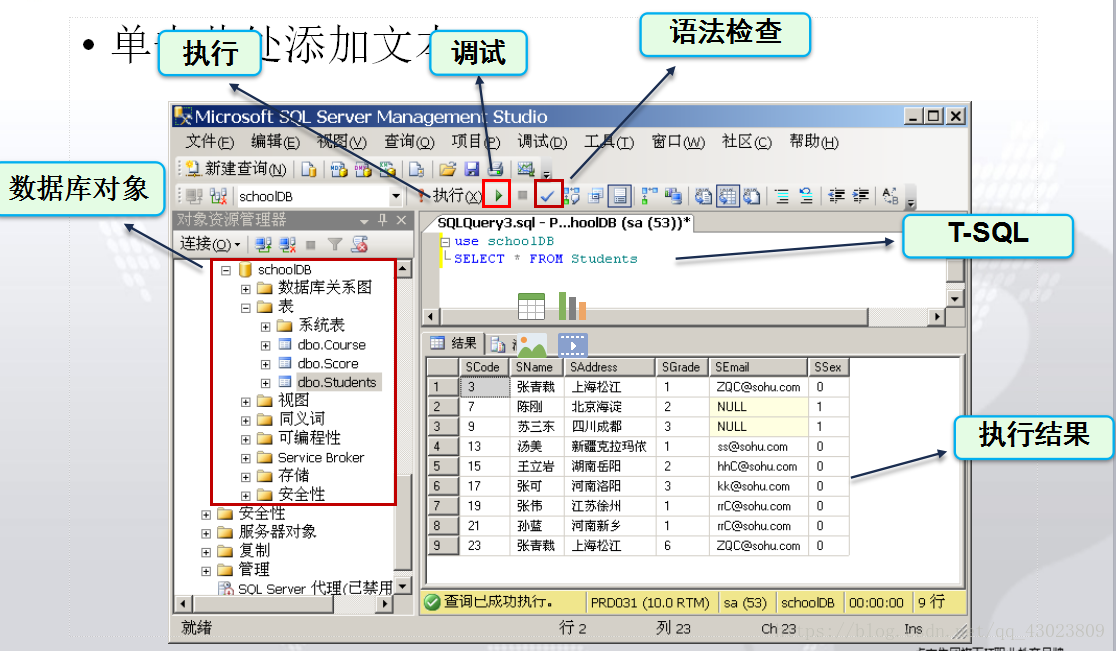Collapse the 表 folder node

pyautogui.click(x=246, y=308)
